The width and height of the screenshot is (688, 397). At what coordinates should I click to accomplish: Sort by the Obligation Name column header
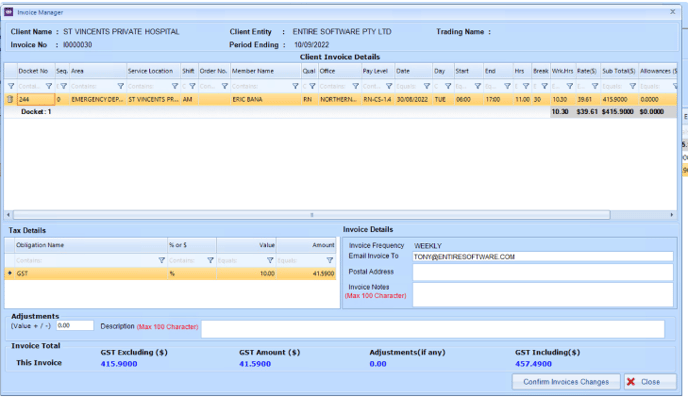[91, 245]
